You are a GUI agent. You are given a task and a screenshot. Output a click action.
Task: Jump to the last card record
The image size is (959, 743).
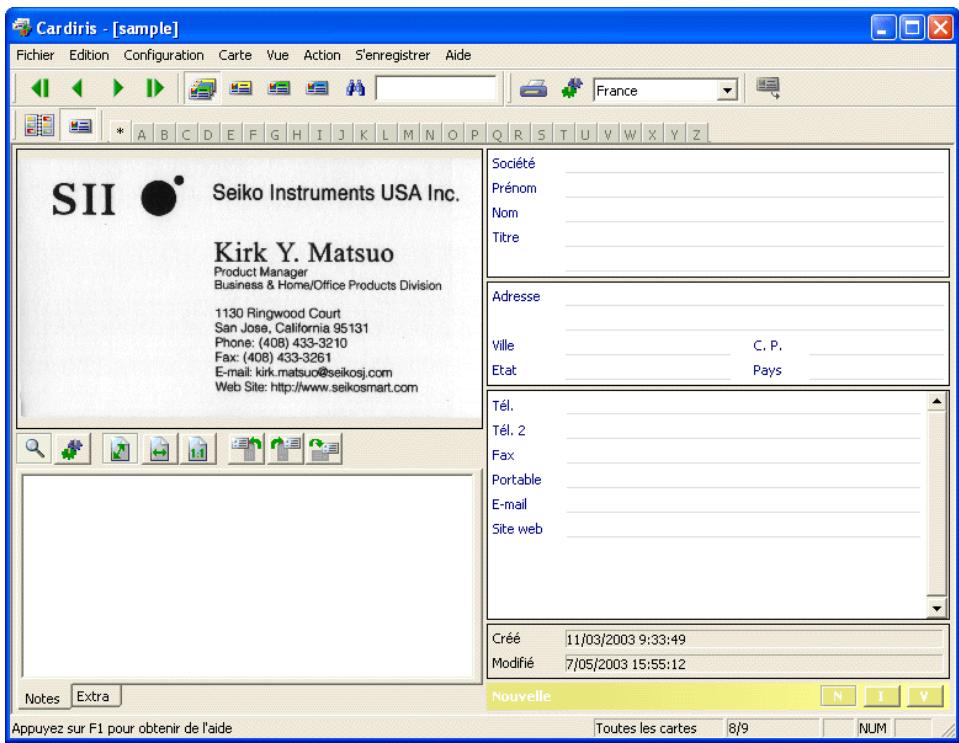pyautogui.click(x=155, y=89)
